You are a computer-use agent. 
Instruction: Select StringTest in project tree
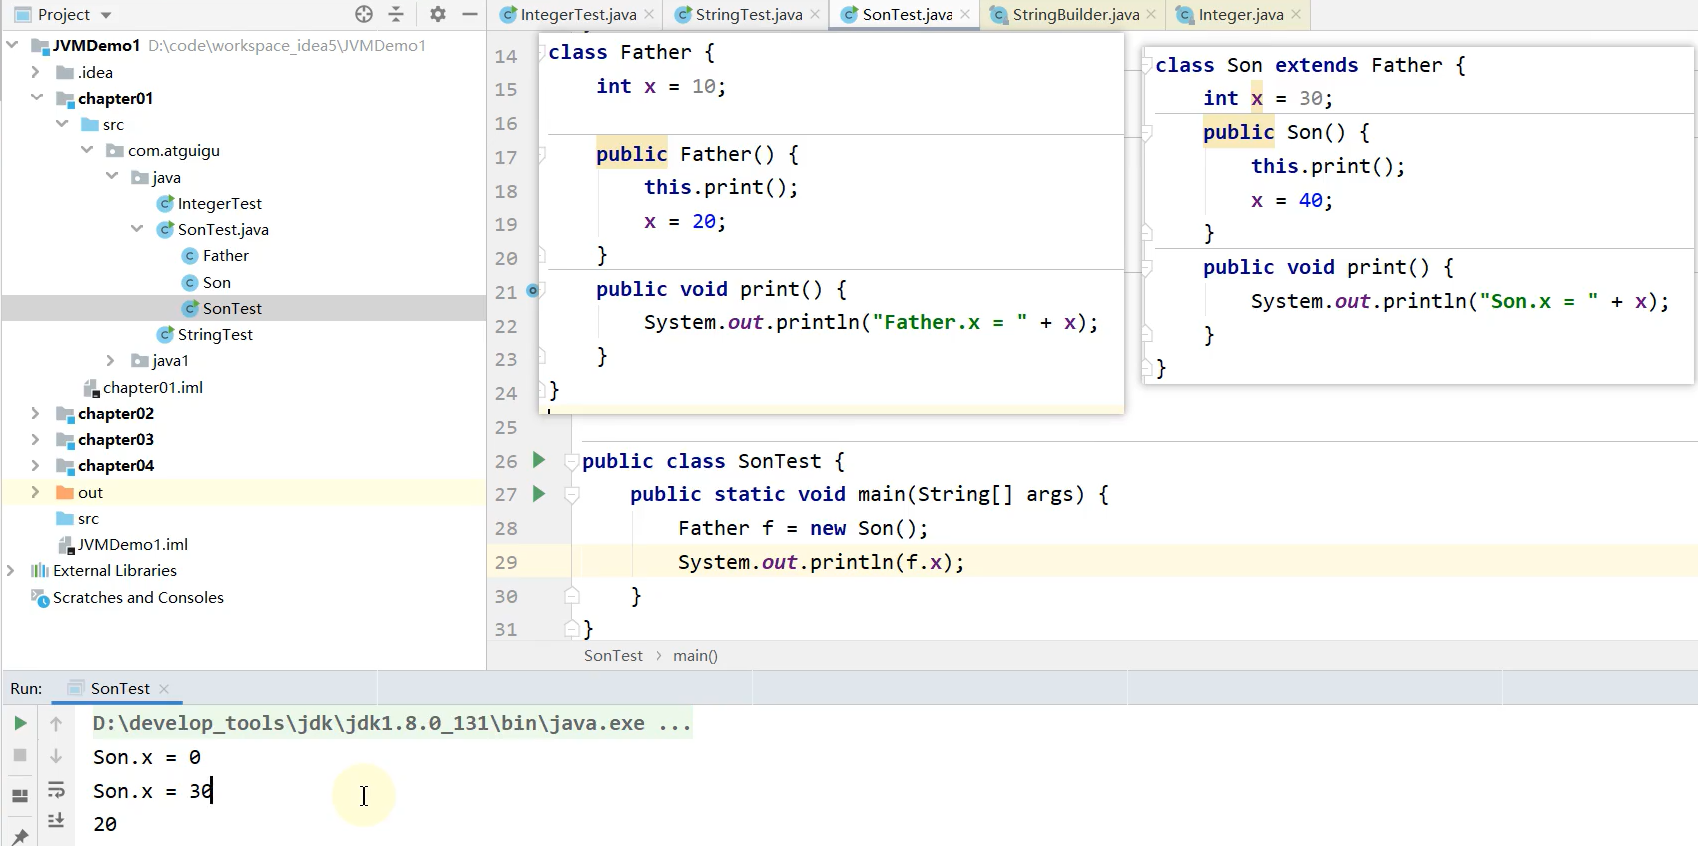coord(215,334)
